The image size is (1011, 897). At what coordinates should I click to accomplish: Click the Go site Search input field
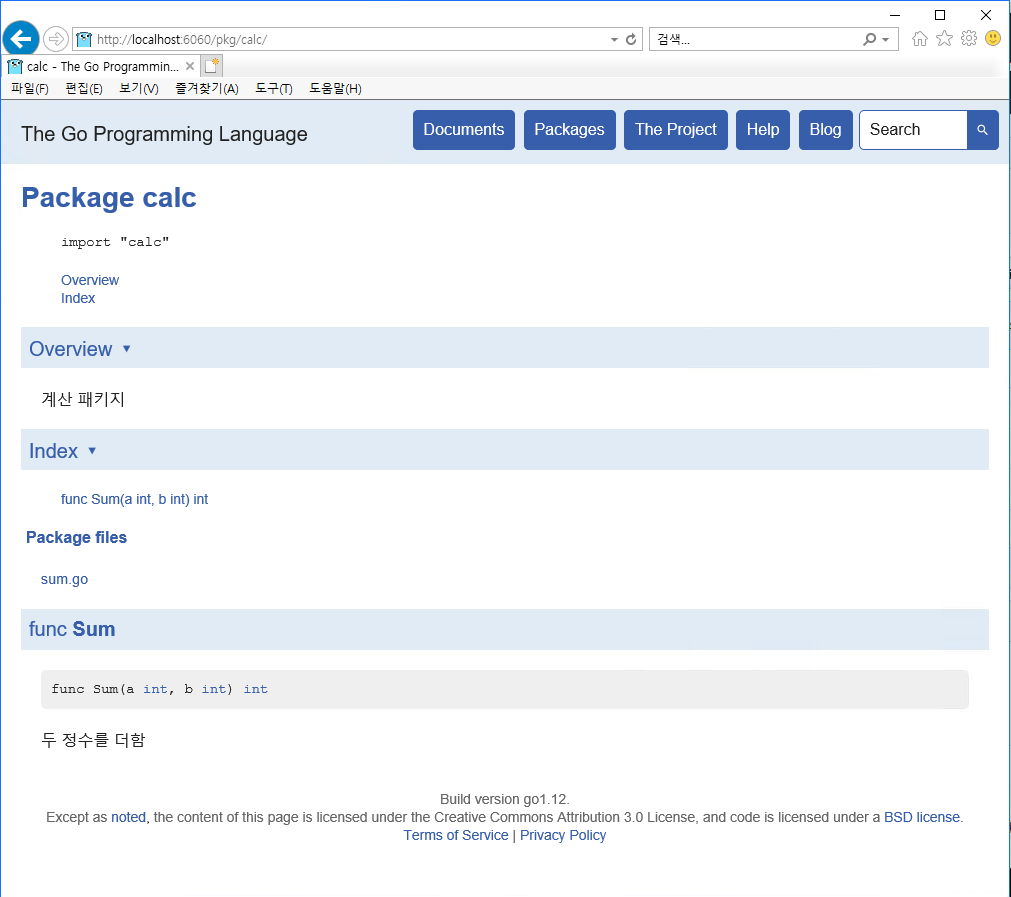point(913,130)
